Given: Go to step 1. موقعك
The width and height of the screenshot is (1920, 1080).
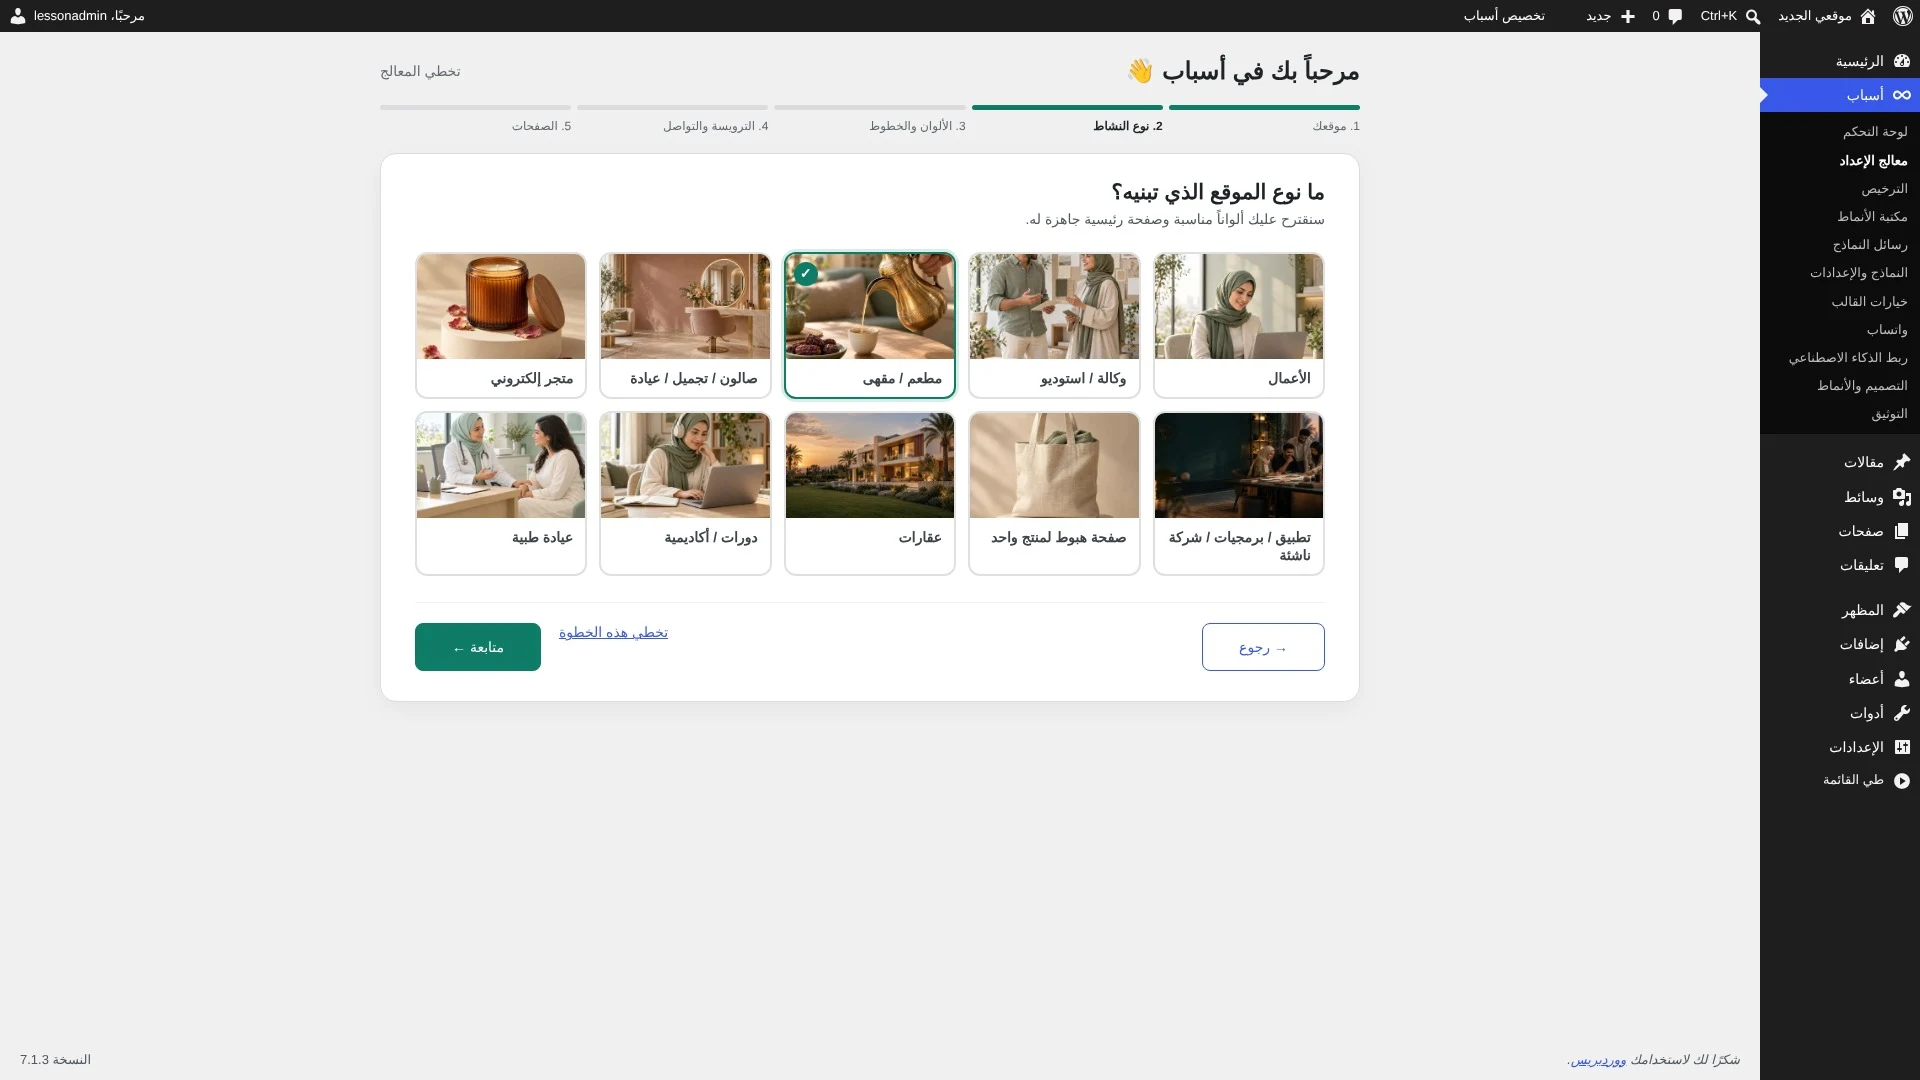Looking at the screenshot, I should [x=1264, y=119].
